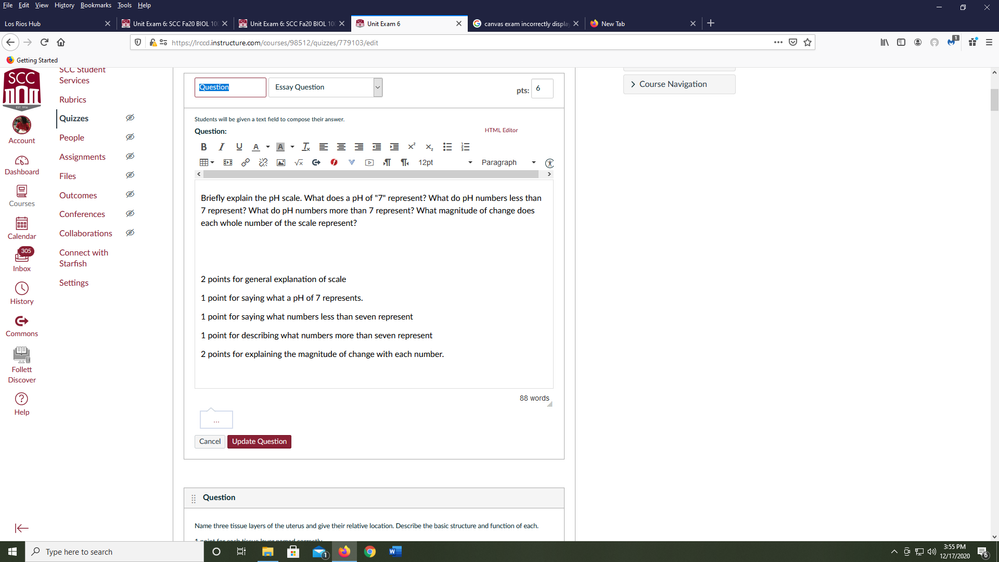This screenshot has width=999, height=562.
Task: Align text right in the editor
Action: 359,147
